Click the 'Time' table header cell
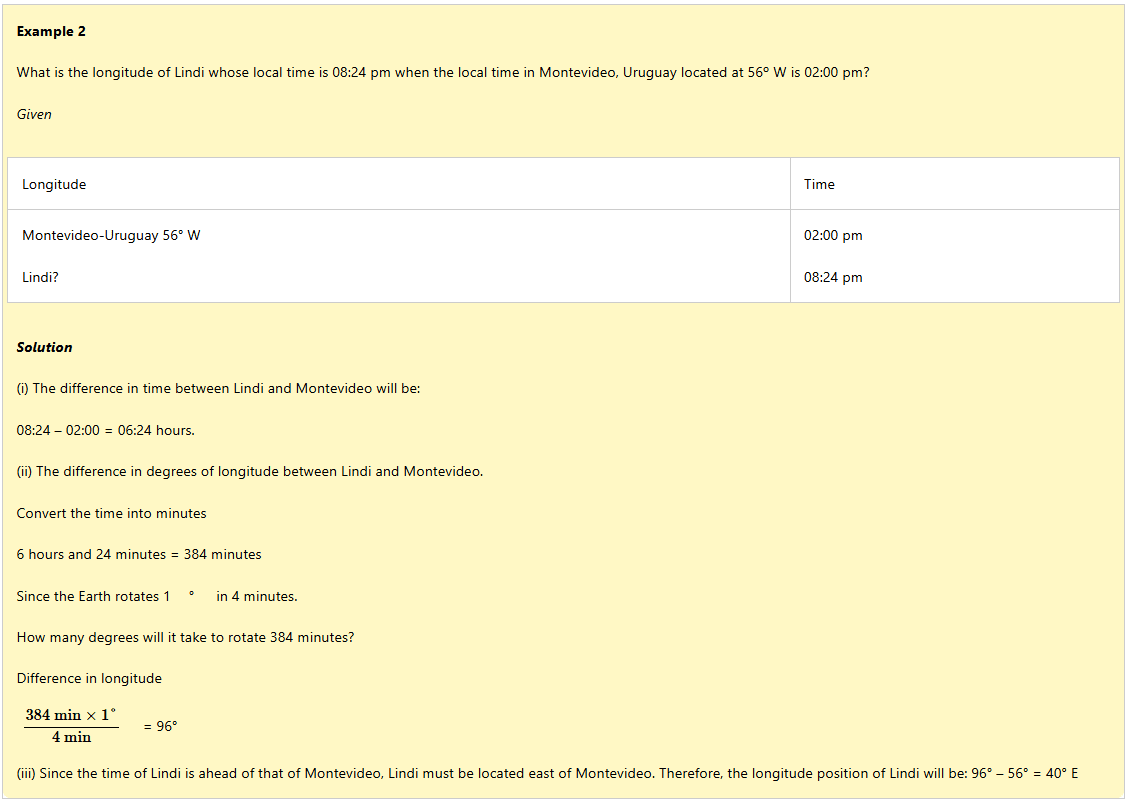The image size is (1128, 802). [x=818, y=184]
